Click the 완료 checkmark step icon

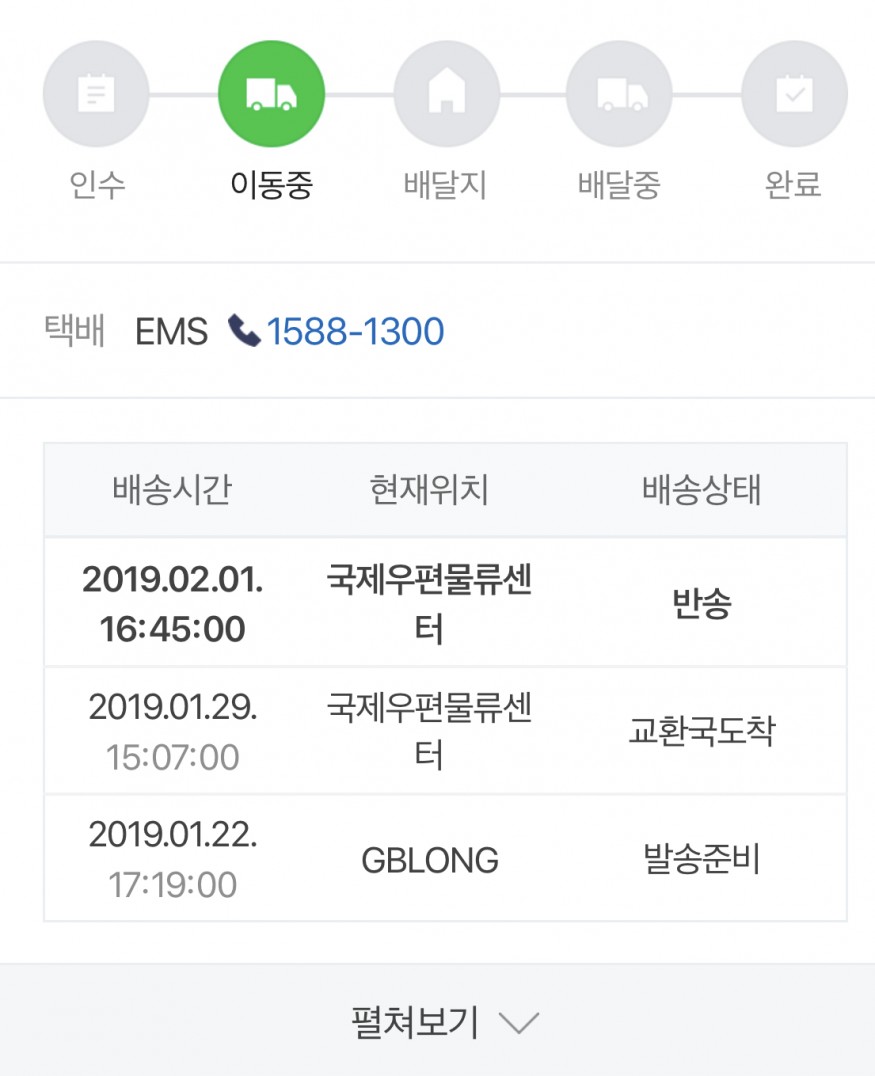pos(794,94)
